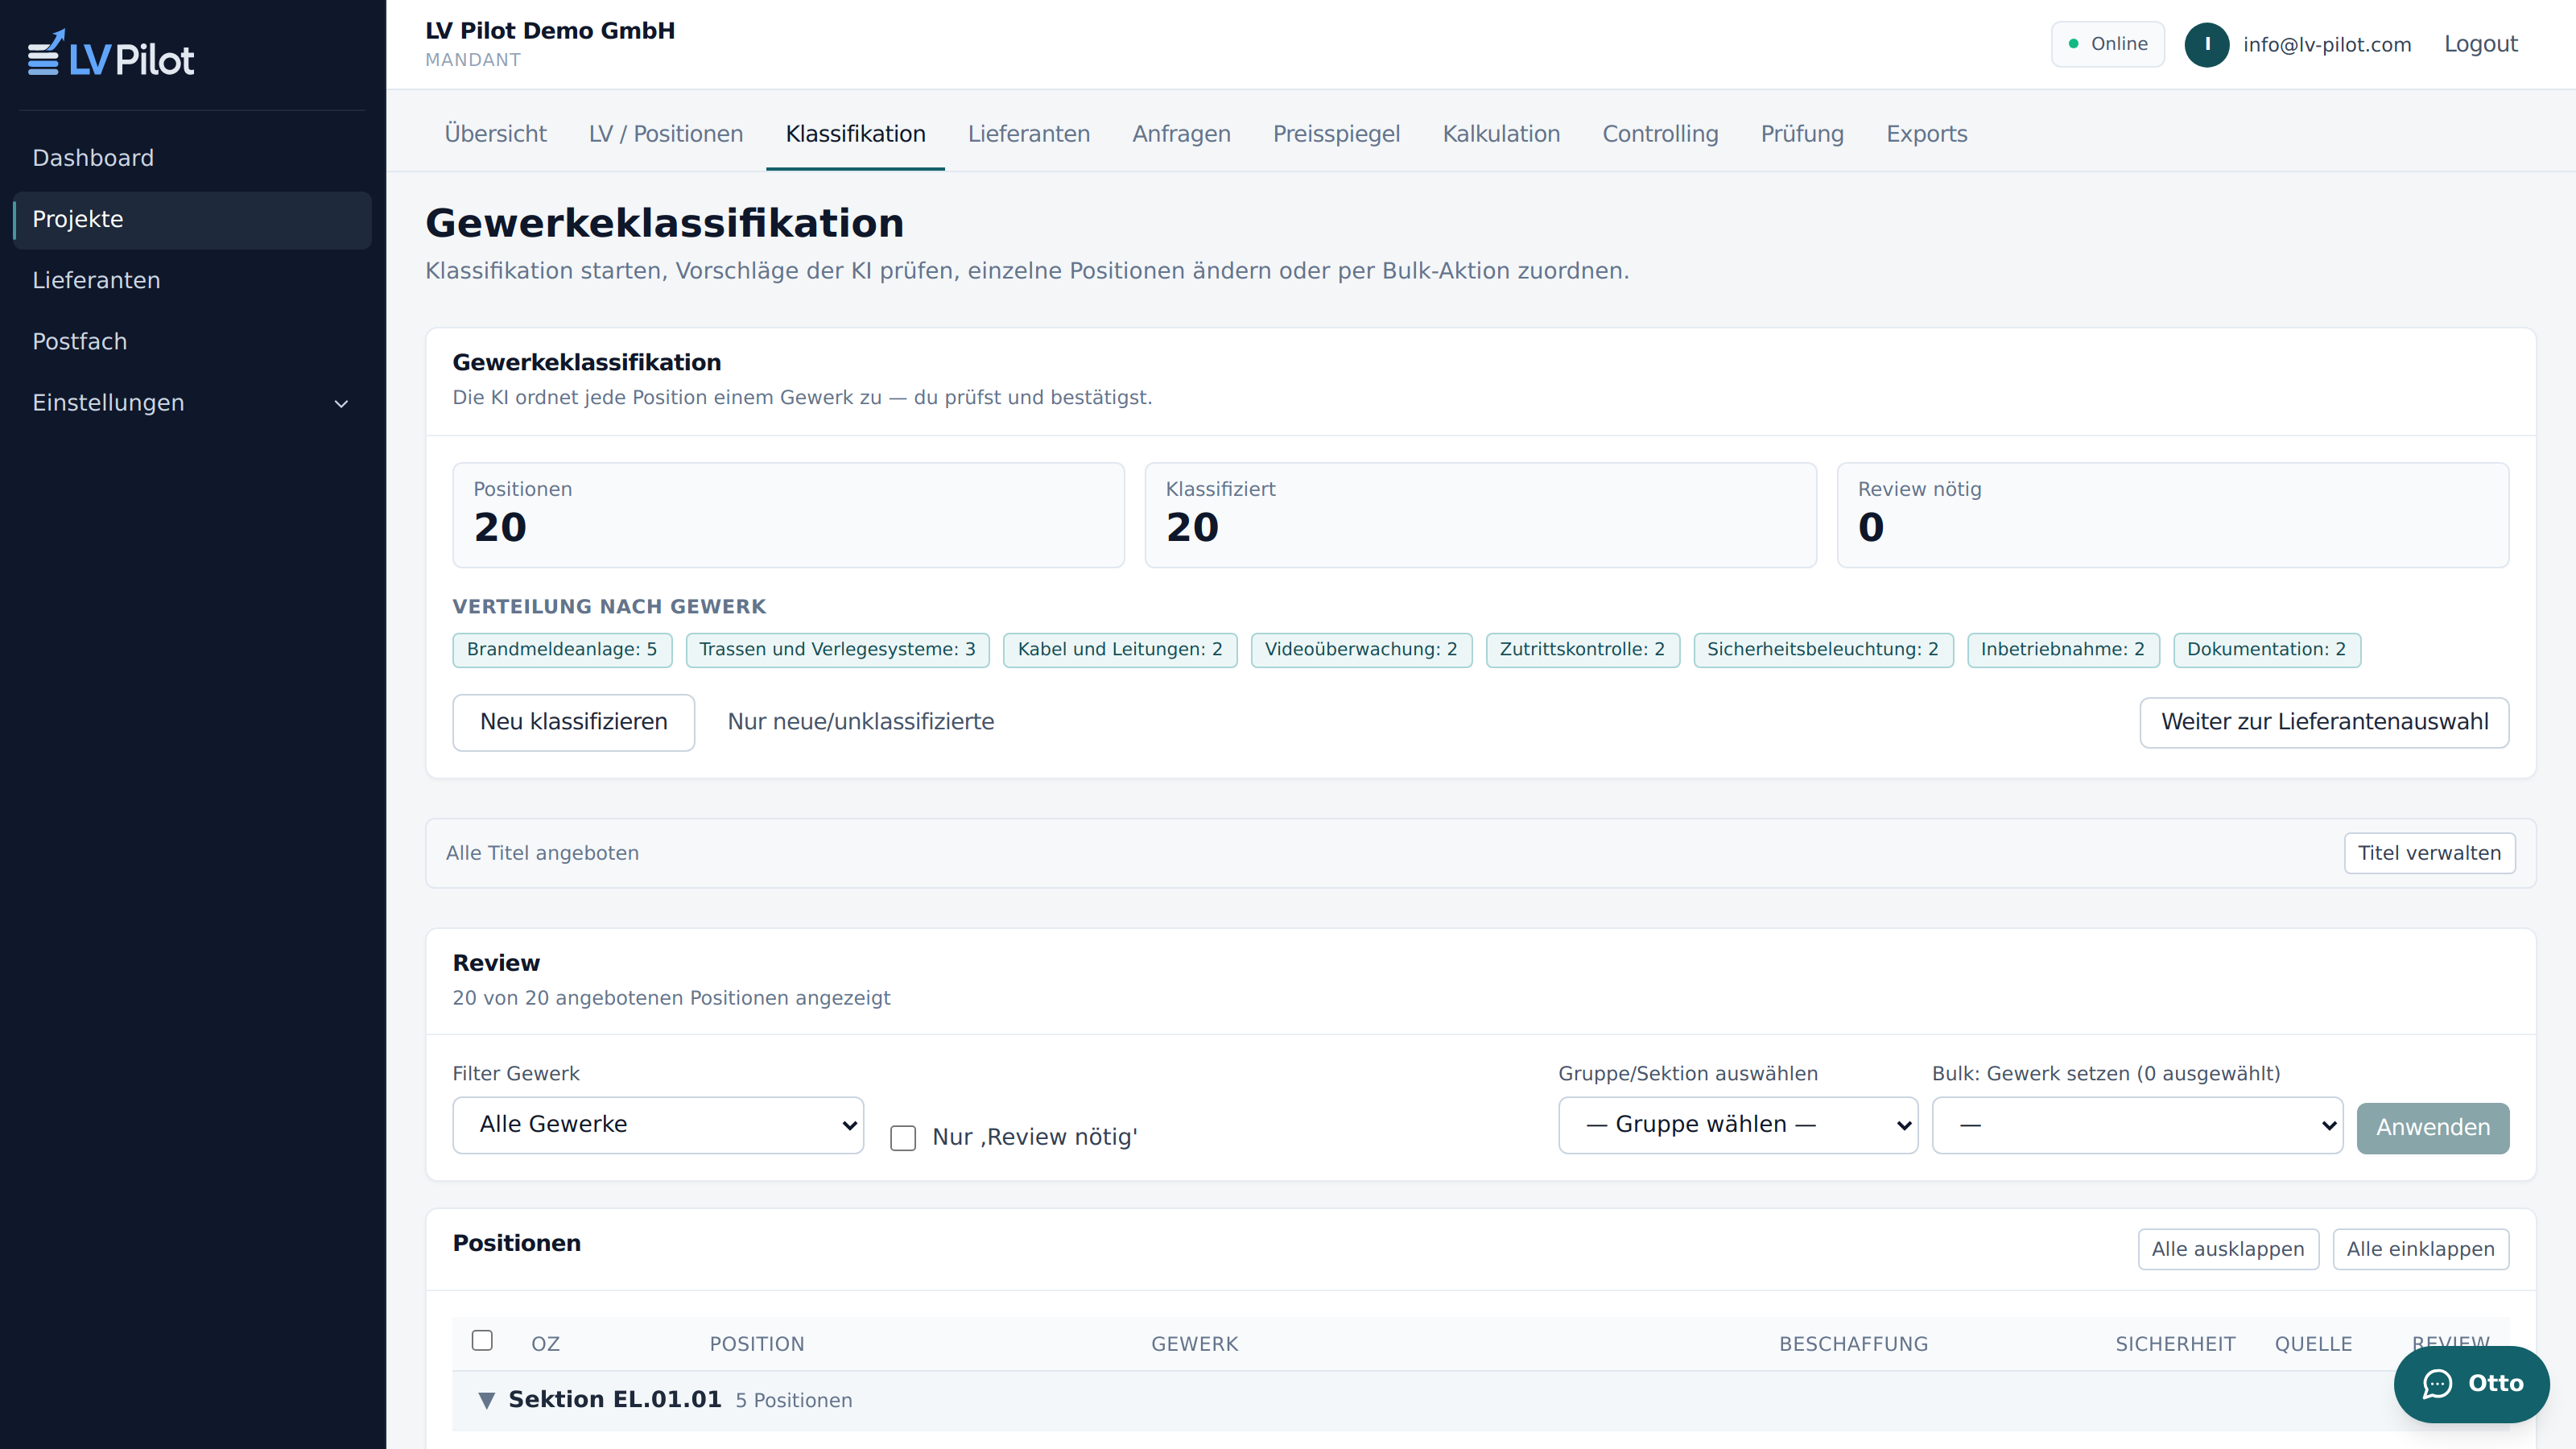
Task: Open the Anfragen tab
Action: pos(1181,134)
